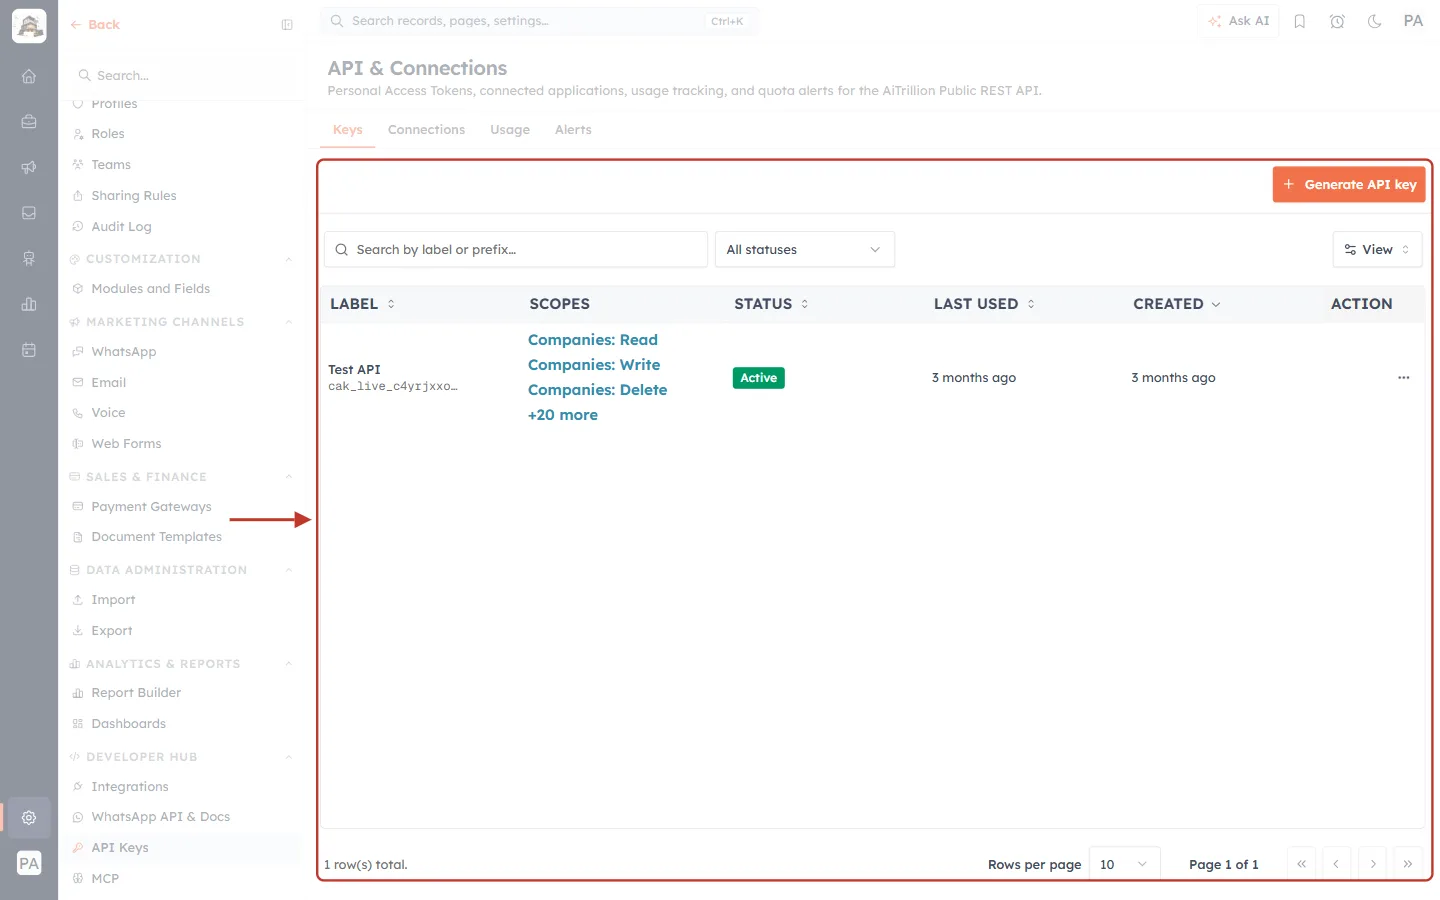Screen dimensions: 1440x900
Task: Open the home icon in the left rail
Action: coord(29,76)
